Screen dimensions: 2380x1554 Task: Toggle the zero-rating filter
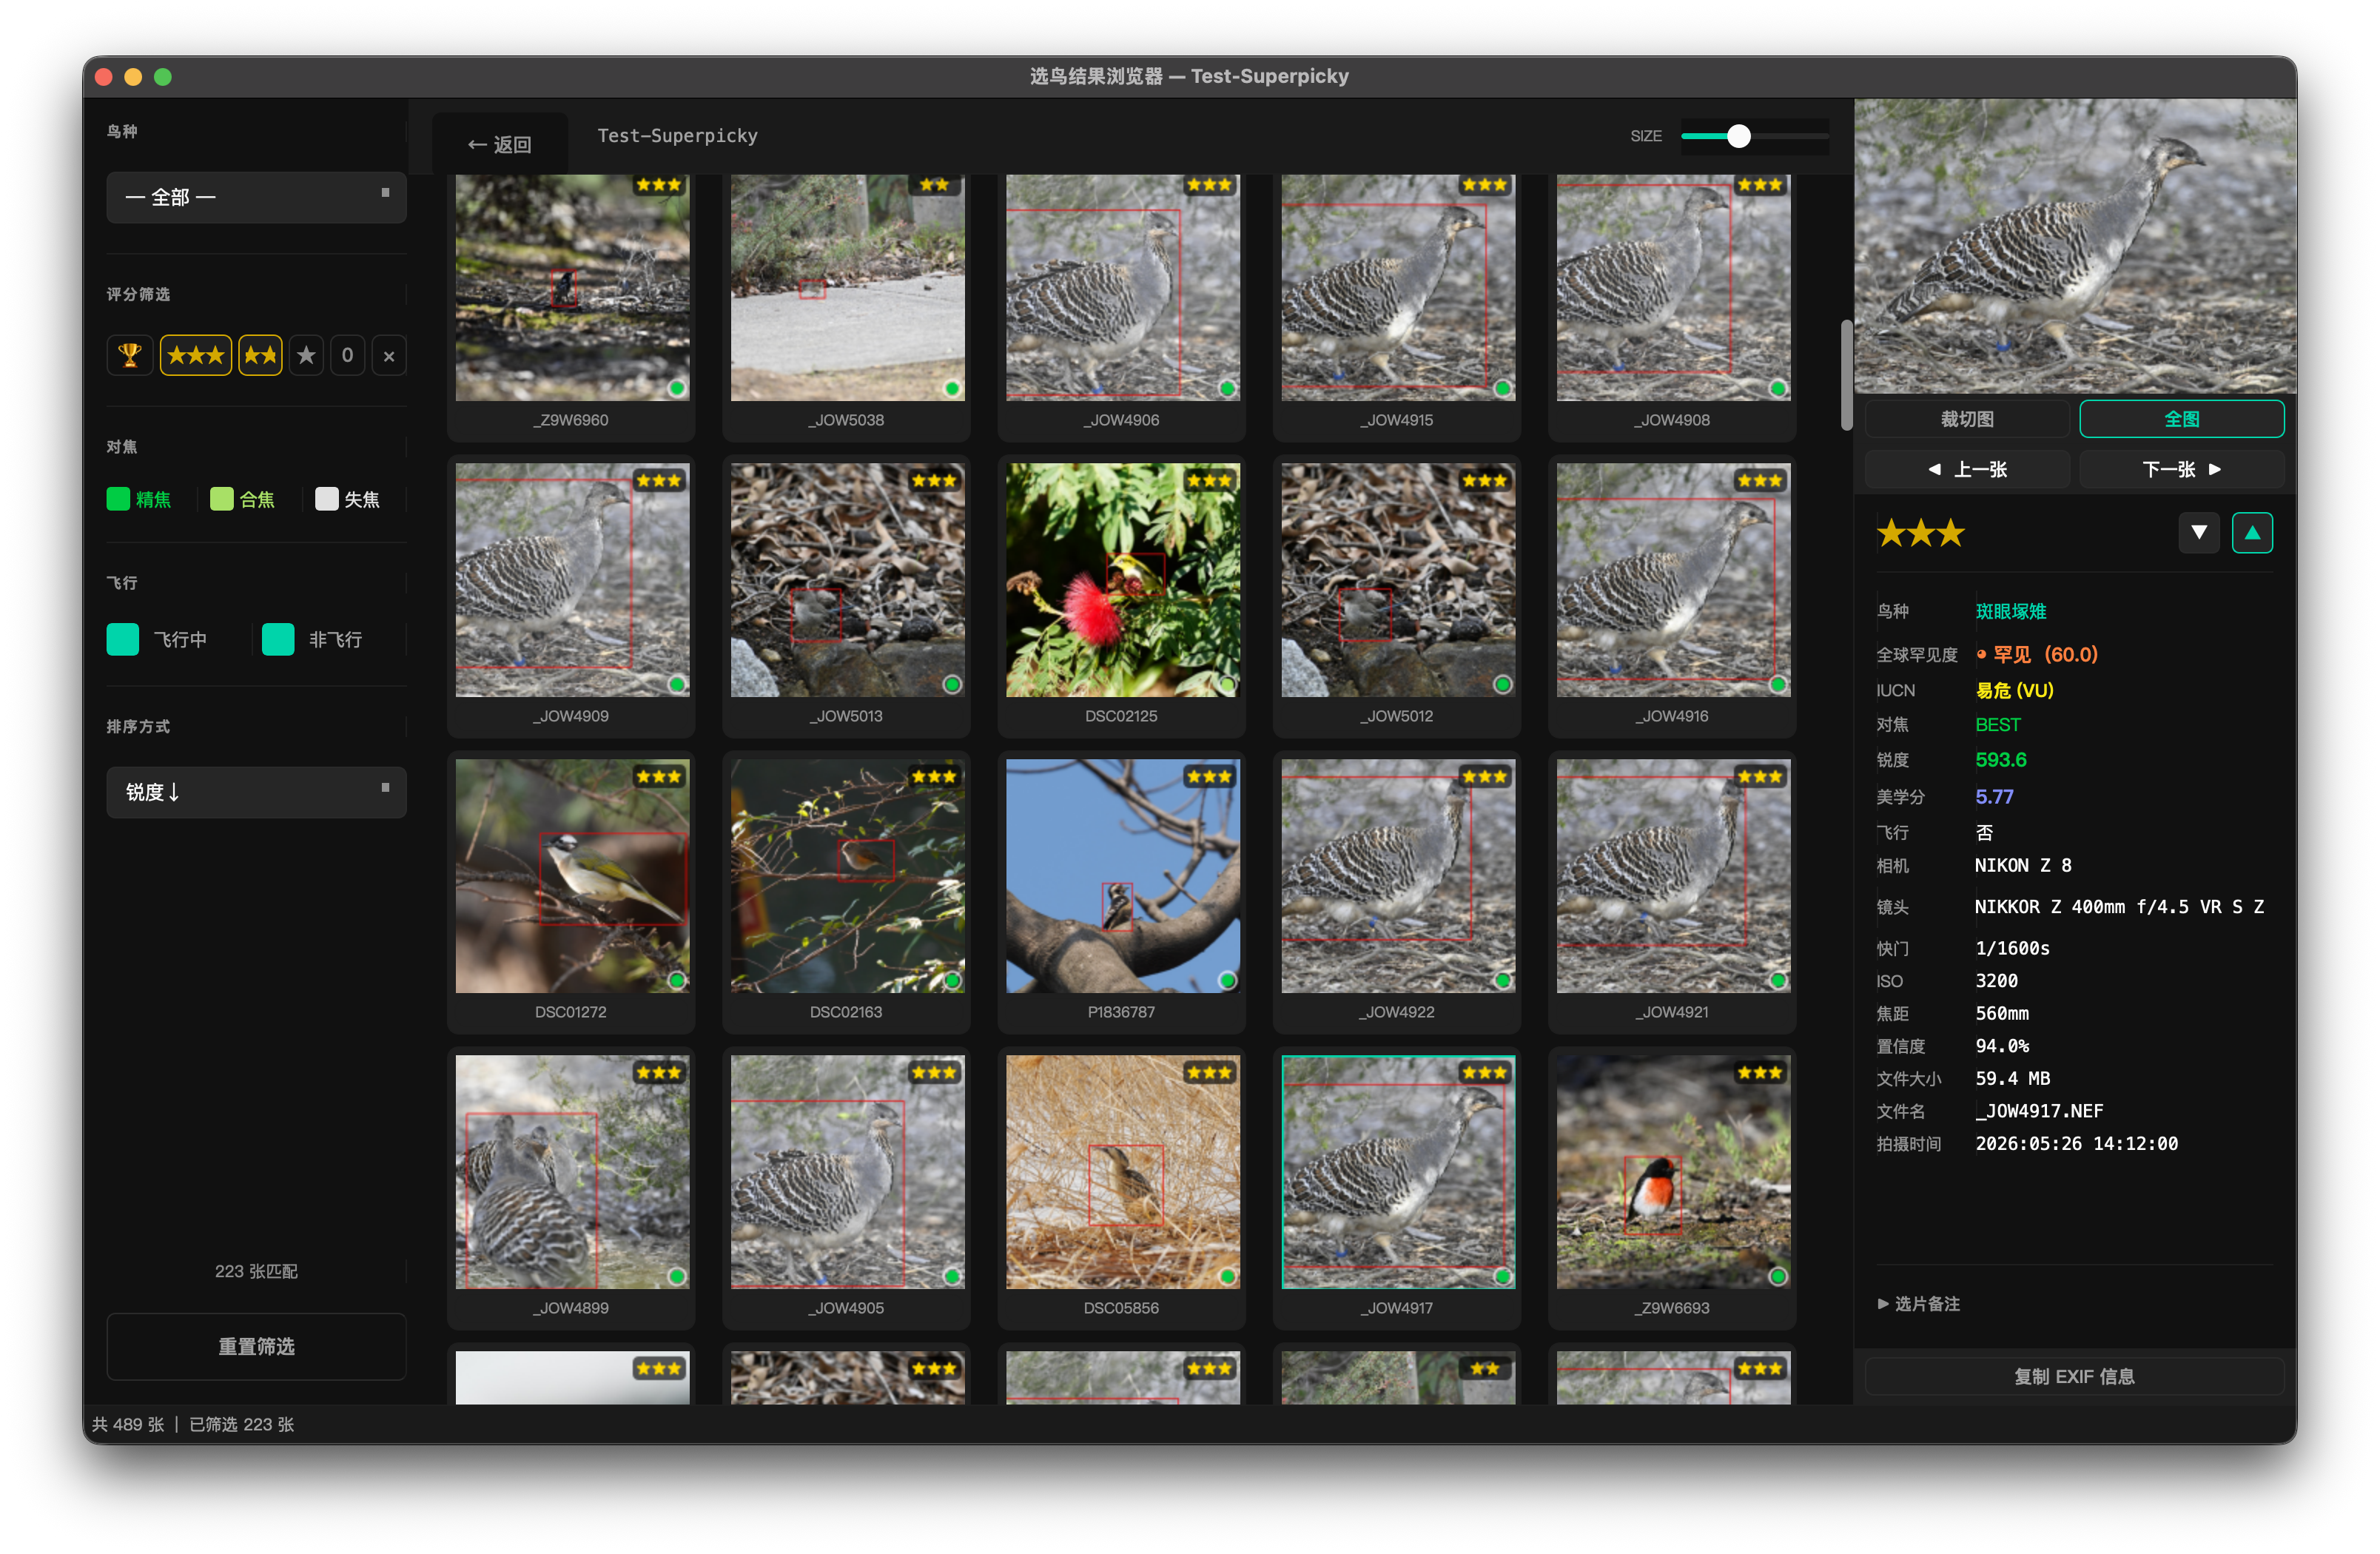tap(347, 356)
